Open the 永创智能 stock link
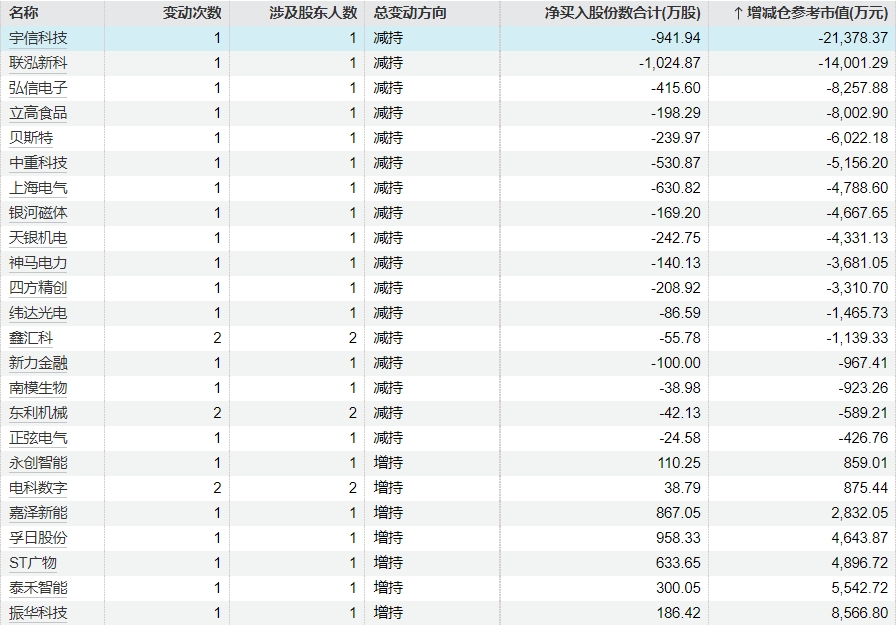Image resolution: width=896 pixels, height=625 pixels. point(38,463)
